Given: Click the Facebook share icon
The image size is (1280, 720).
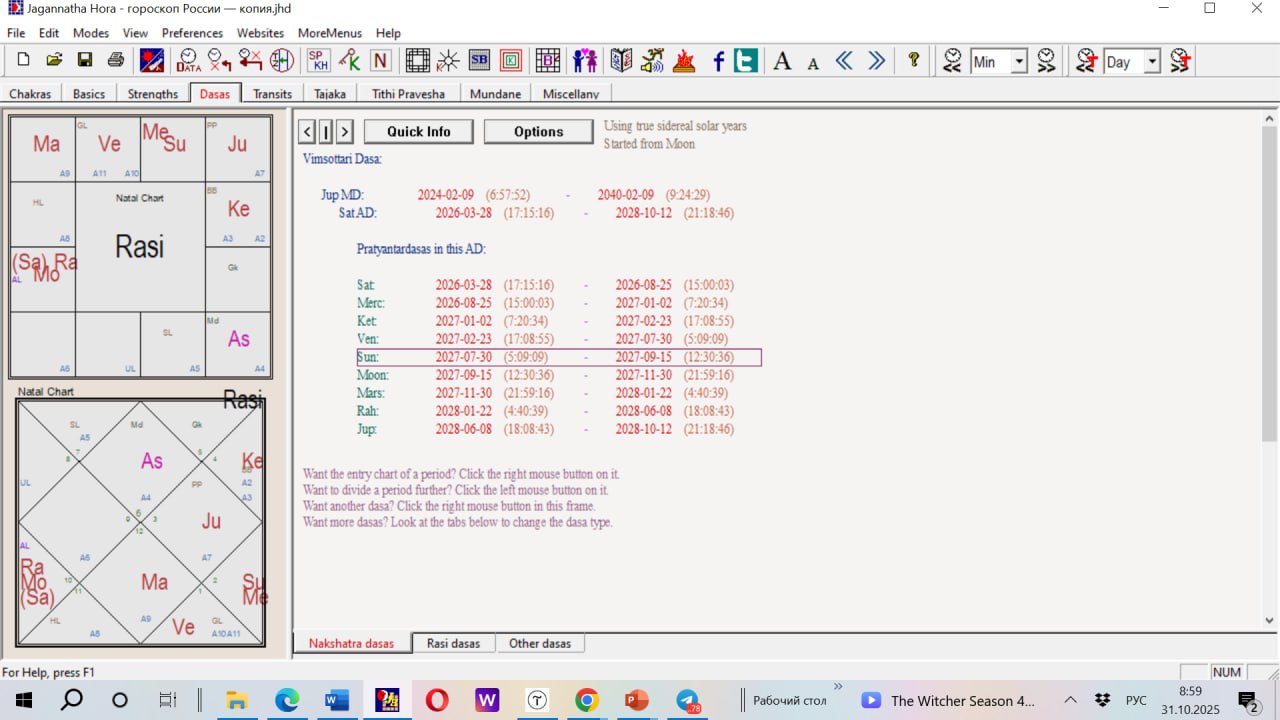Looking at the screenshot, I should (x=718, y=61).
